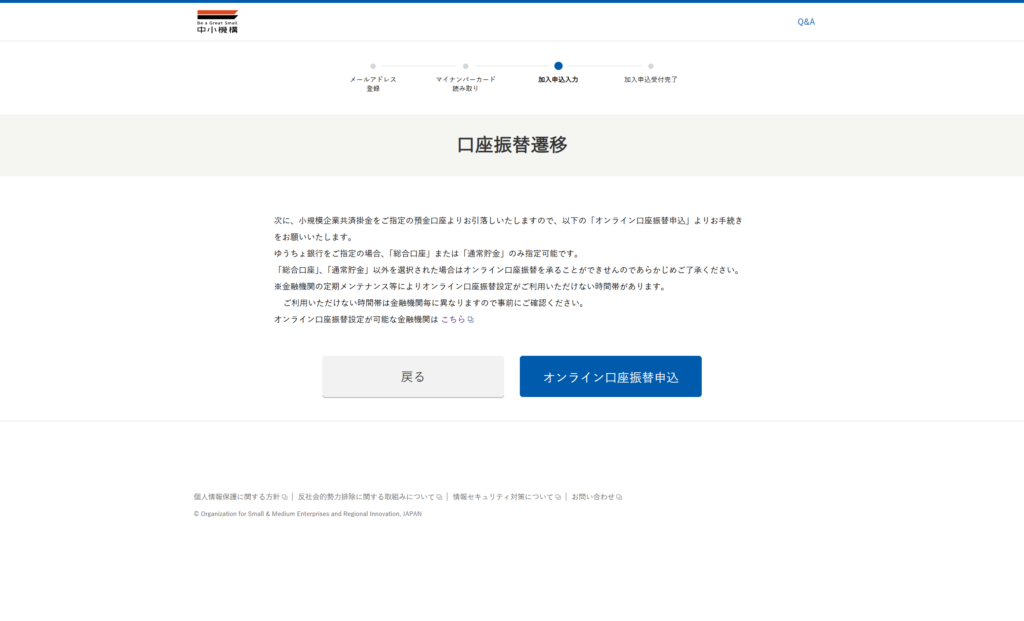Open the Q&A link

[x=806, y=22]
